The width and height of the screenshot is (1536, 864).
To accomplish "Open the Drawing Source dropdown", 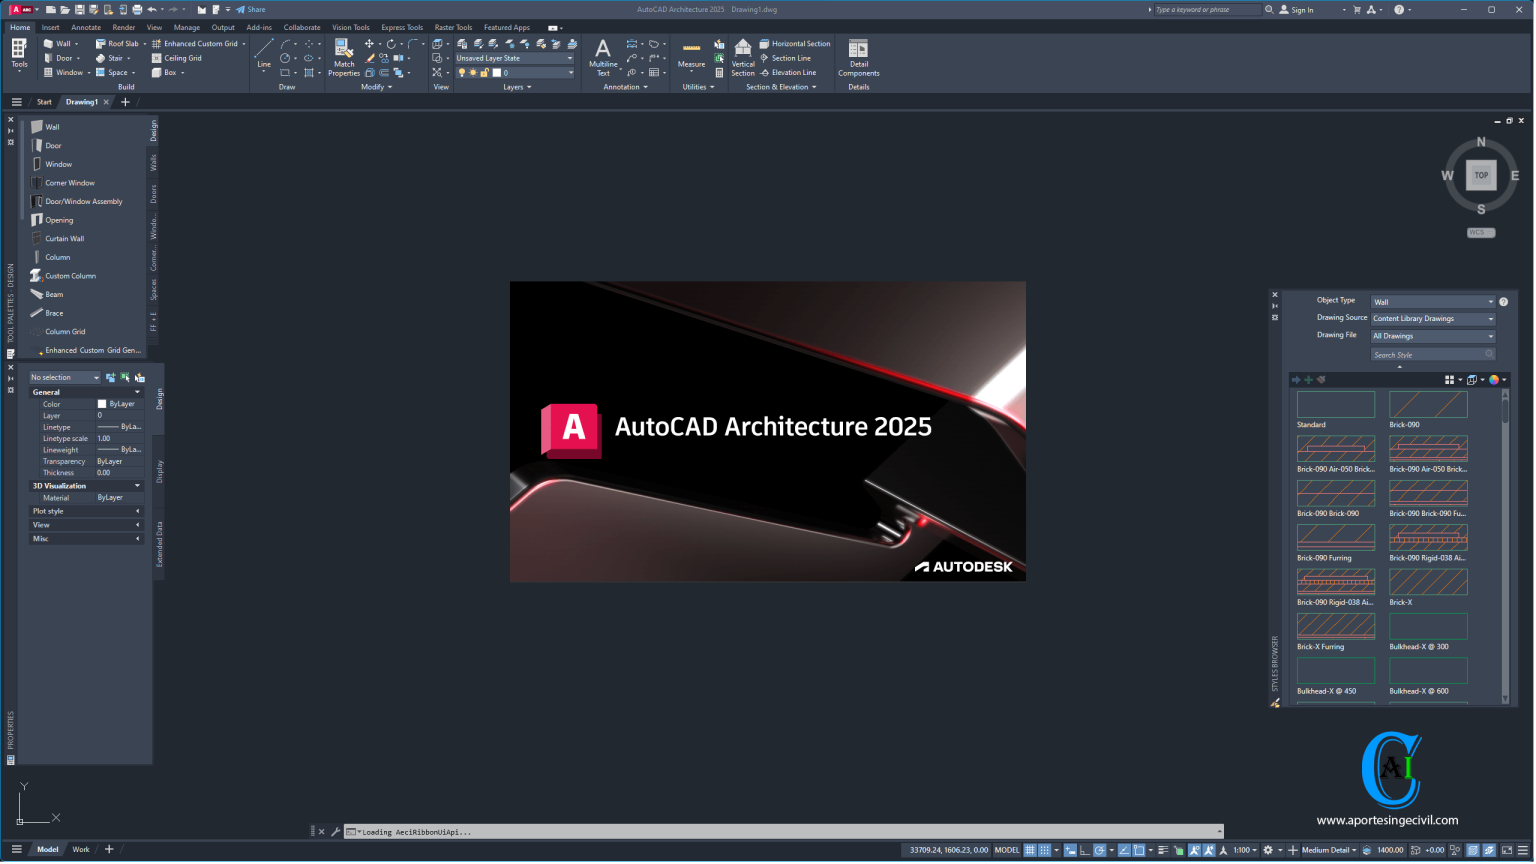I will click(1490, 318).
